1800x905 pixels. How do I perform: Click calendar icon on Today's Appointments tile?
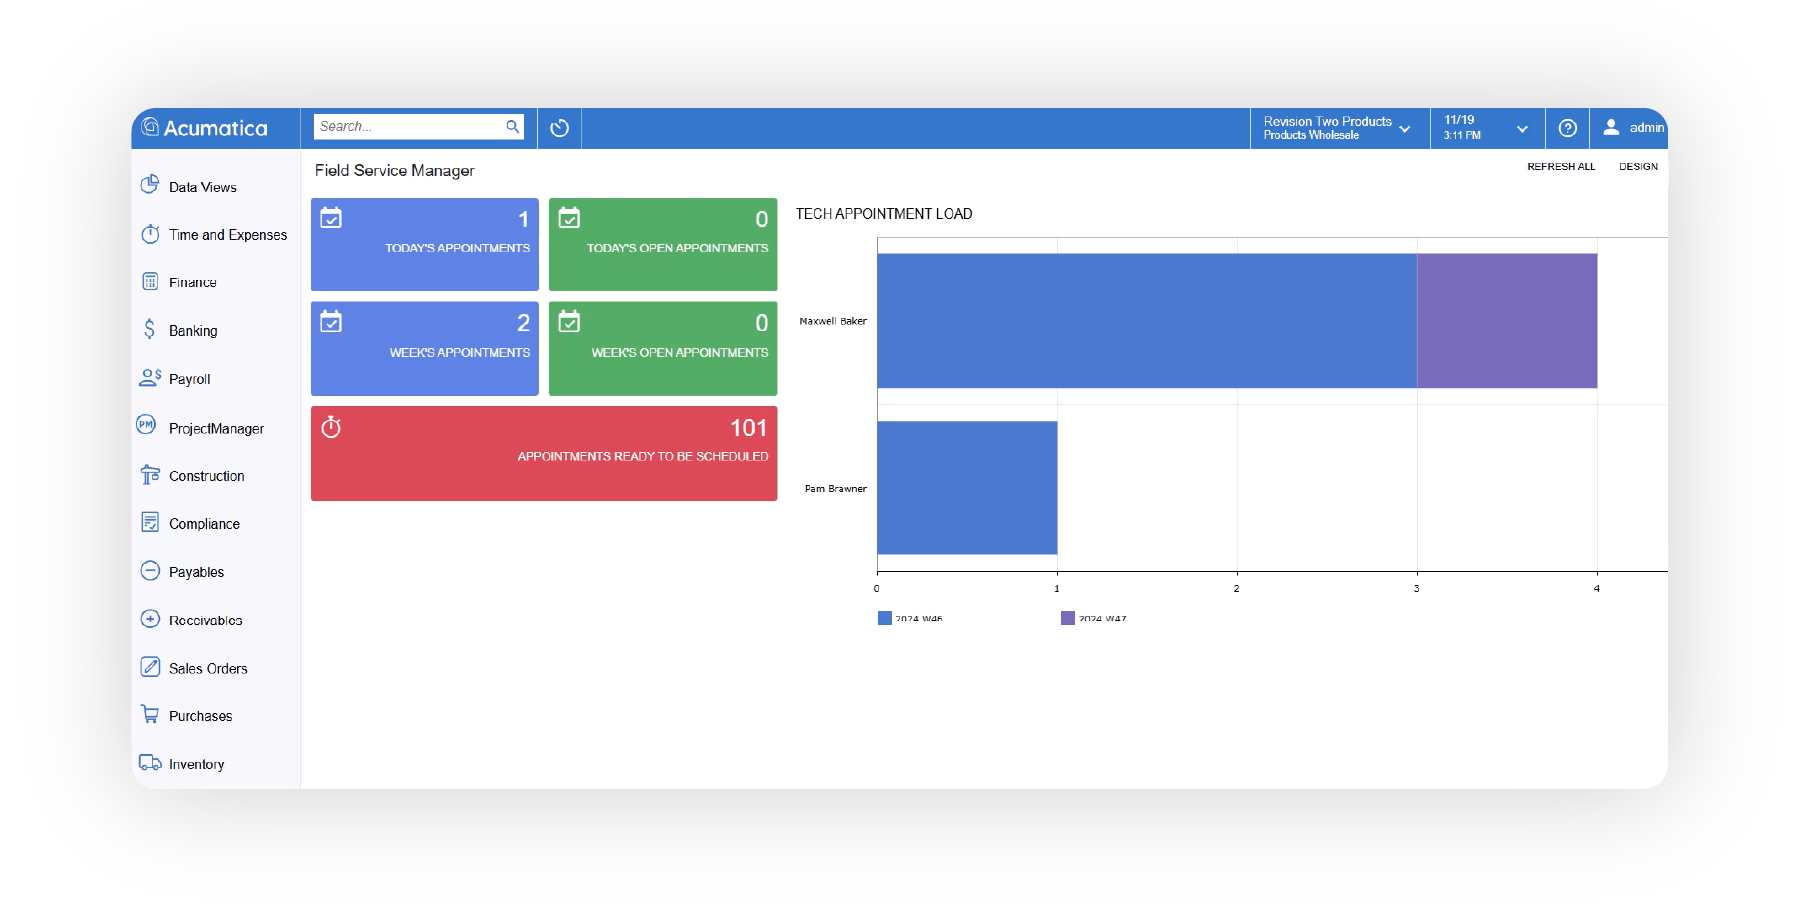click(x=331, y=218)
